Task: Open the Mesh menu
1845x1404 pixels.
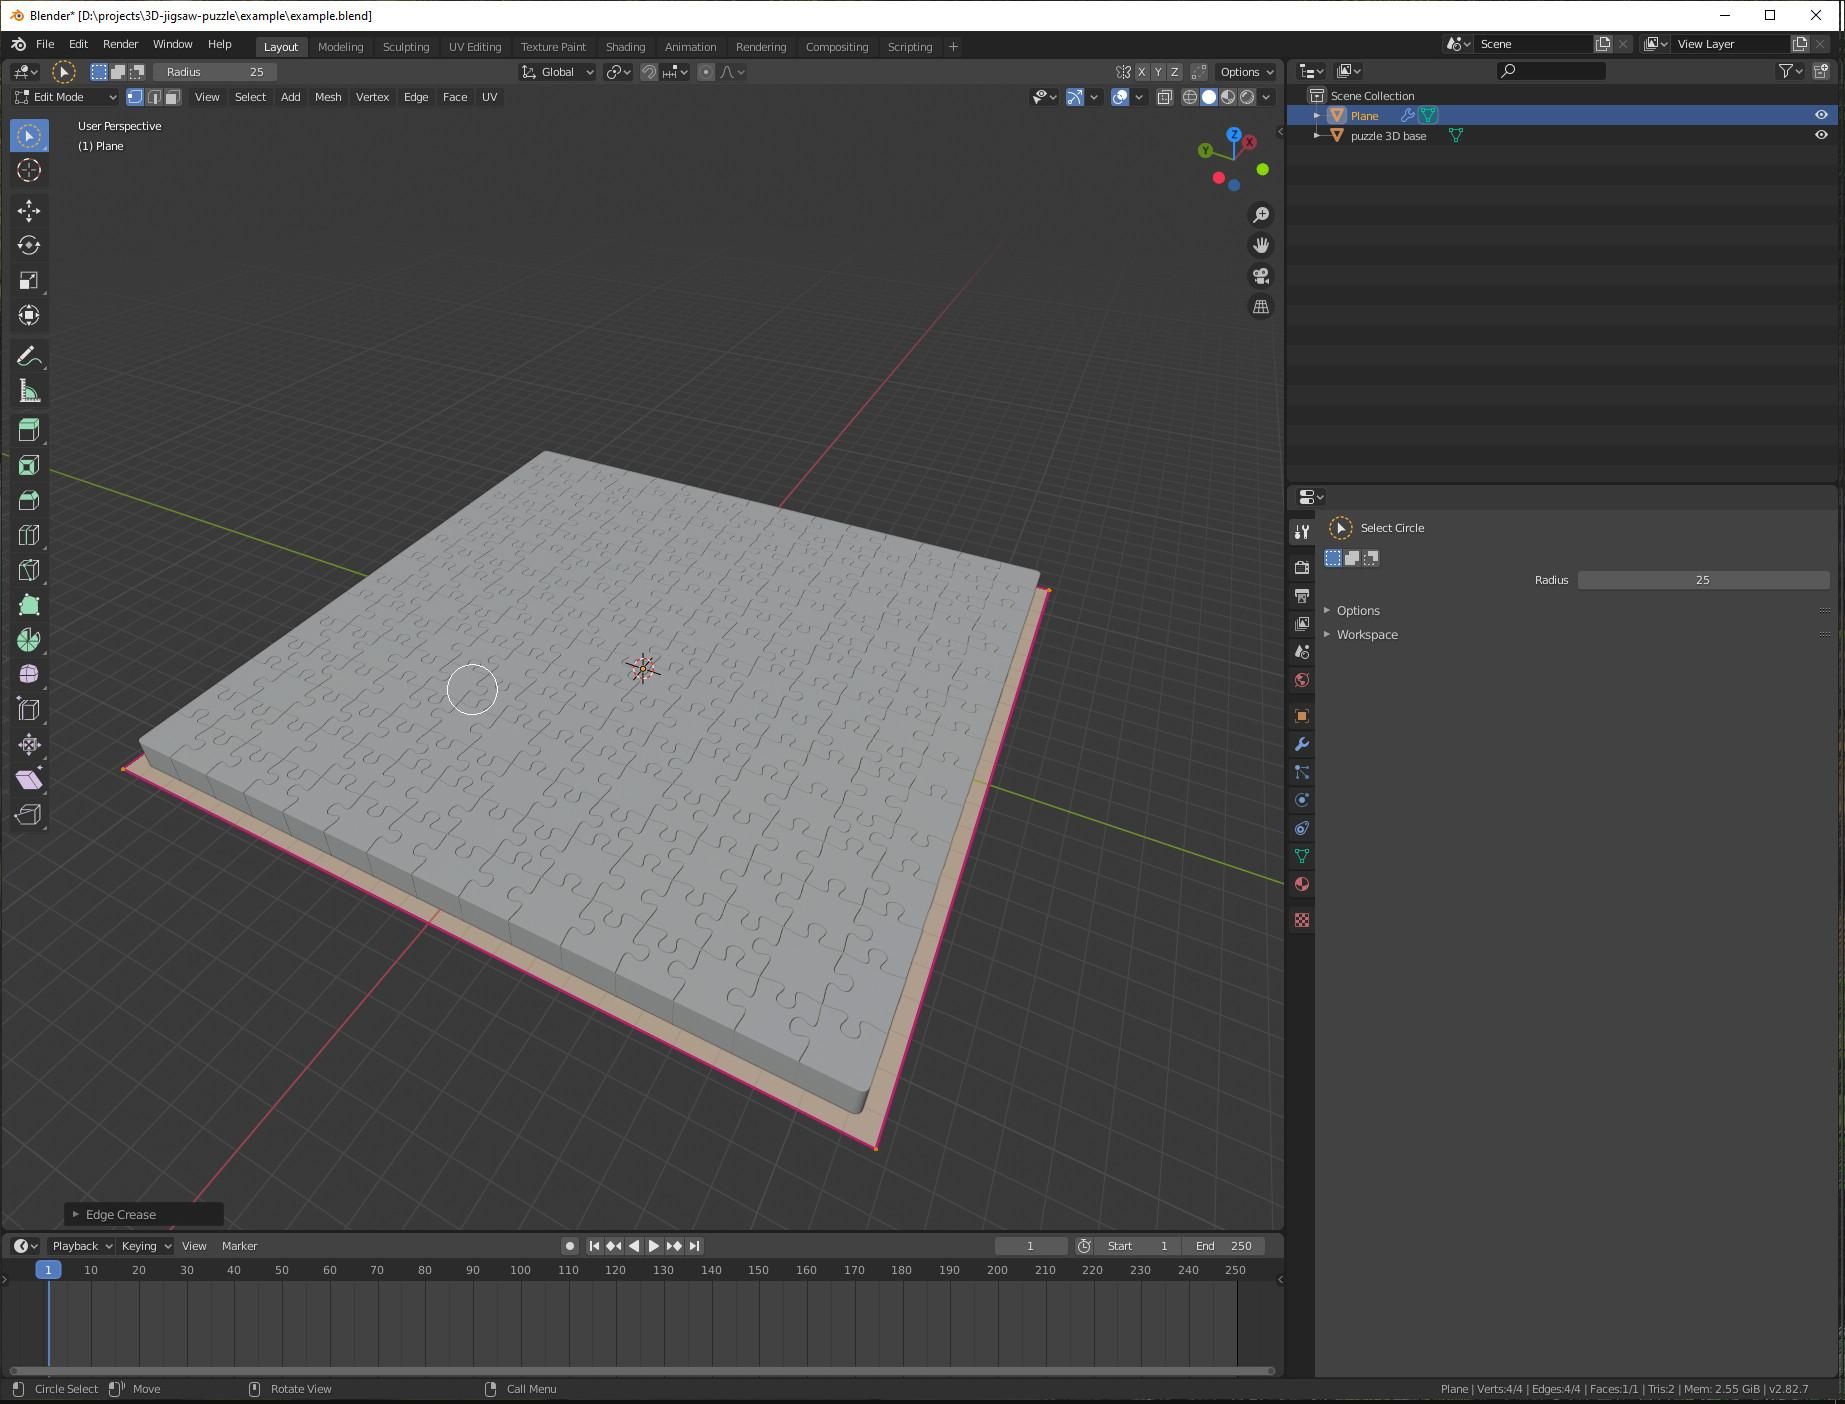Action: coord(327,97)
